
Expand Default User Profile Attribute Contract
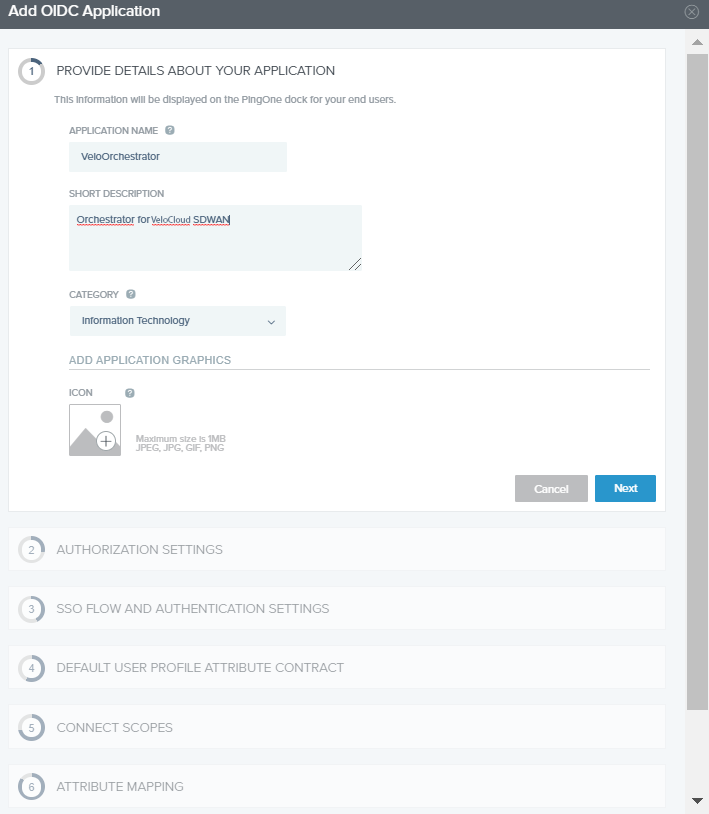click(200, 668)
